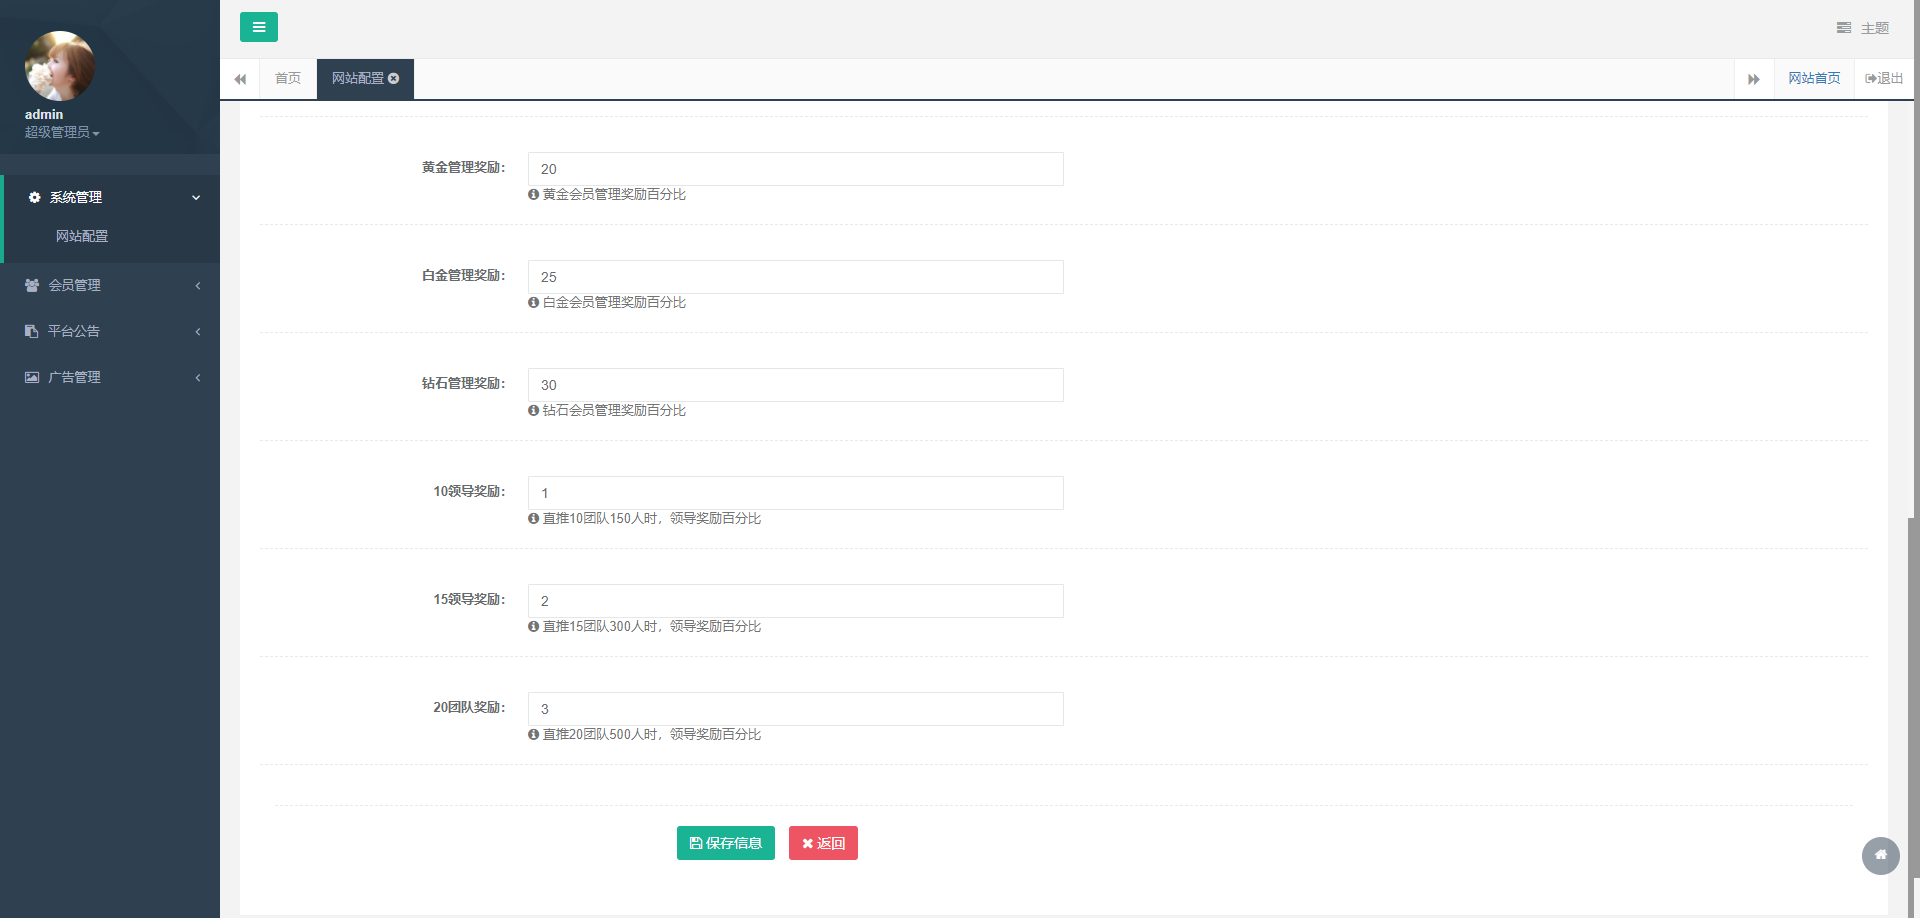Click the green hamburger menu toggle
1920x918 pixels.
click(258, 27)
